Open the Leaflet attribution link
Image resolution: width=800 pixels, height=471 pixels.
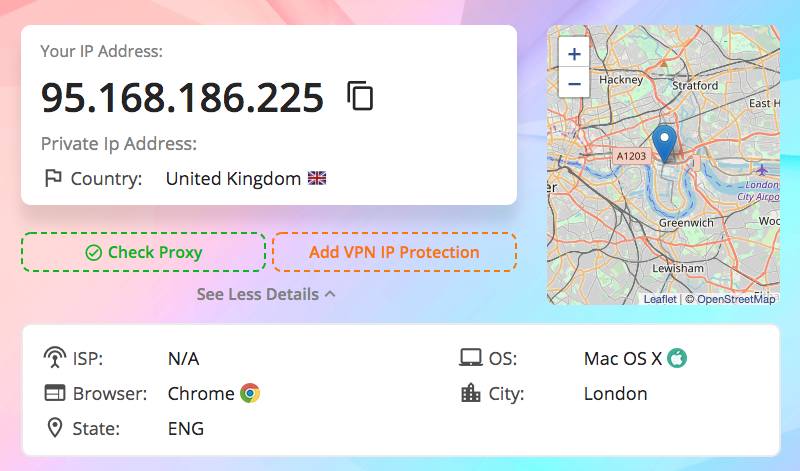(660, 299)
